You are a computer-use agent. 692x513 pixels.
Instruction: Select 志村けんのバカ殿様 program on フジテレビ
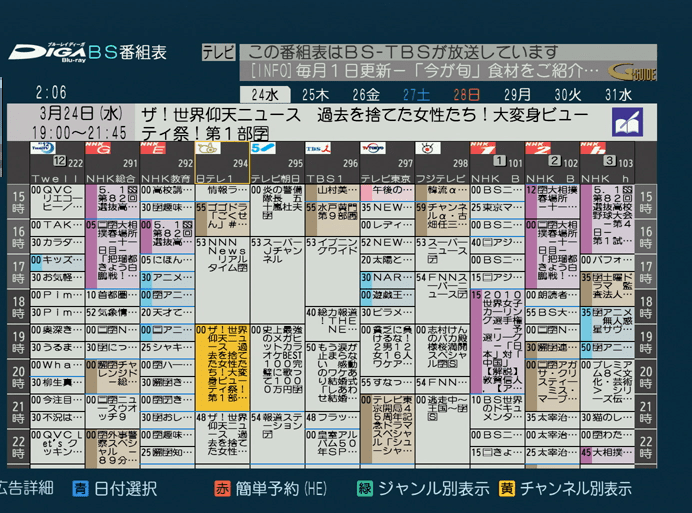442,351
